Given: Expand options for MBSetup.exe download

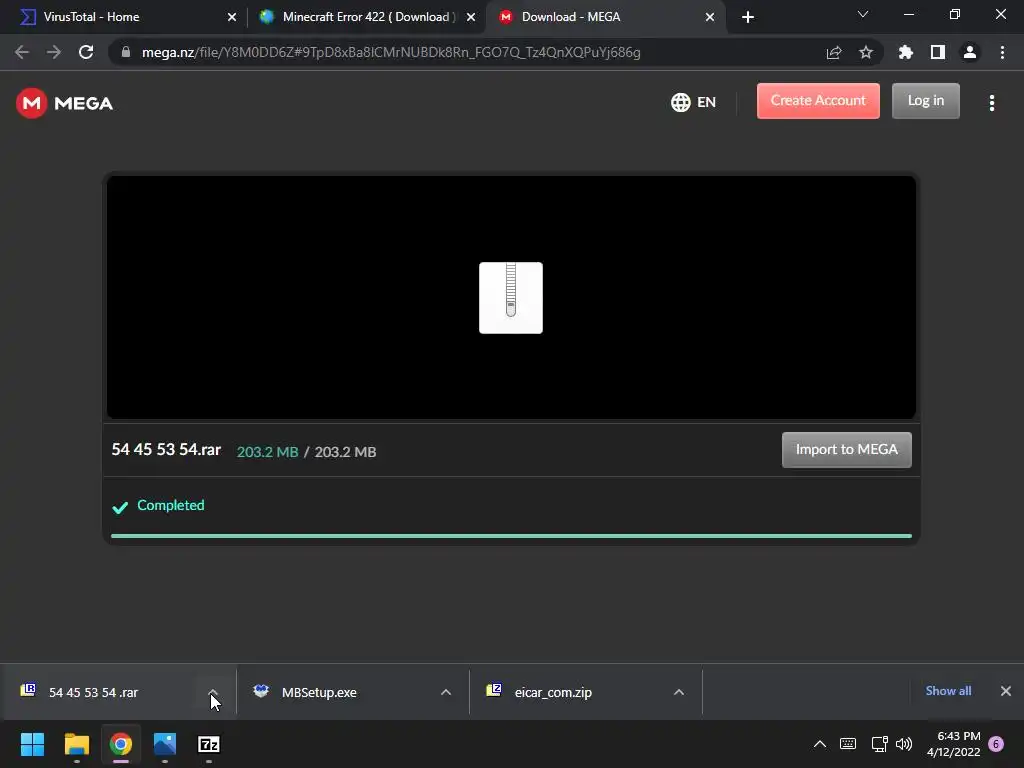Looking at the screenshot, I should point(446,692).
